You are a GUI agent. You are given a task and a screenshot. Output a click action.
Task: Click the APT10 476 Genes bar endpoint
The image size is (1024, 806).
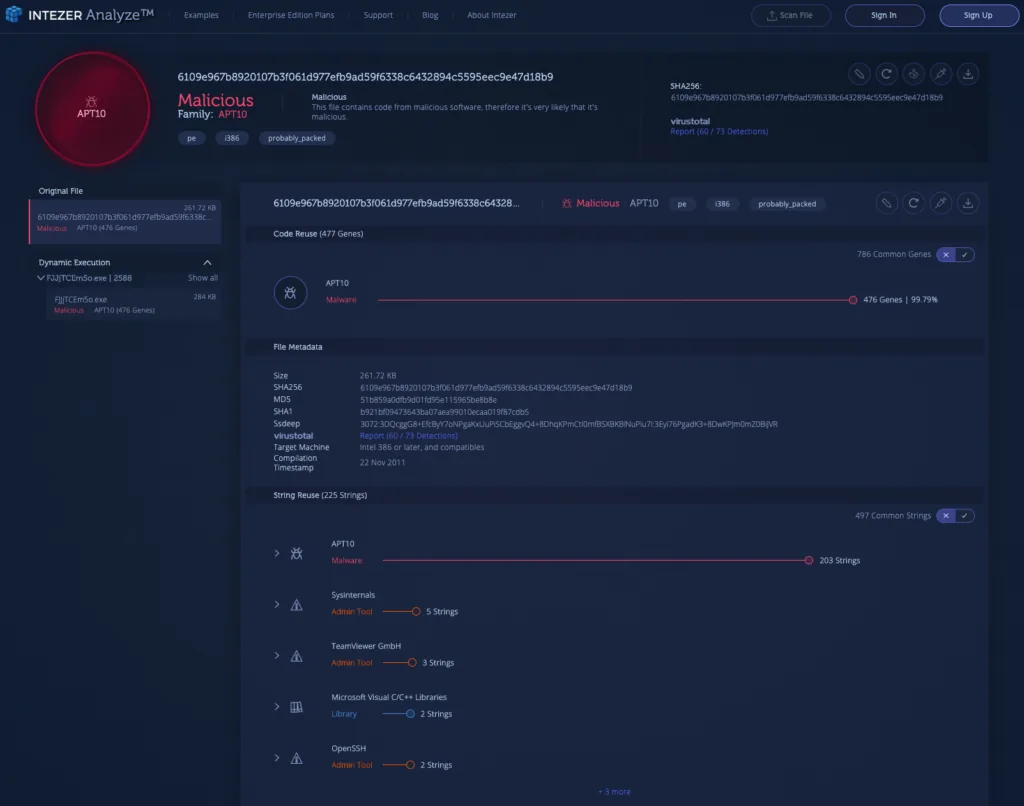852,300
